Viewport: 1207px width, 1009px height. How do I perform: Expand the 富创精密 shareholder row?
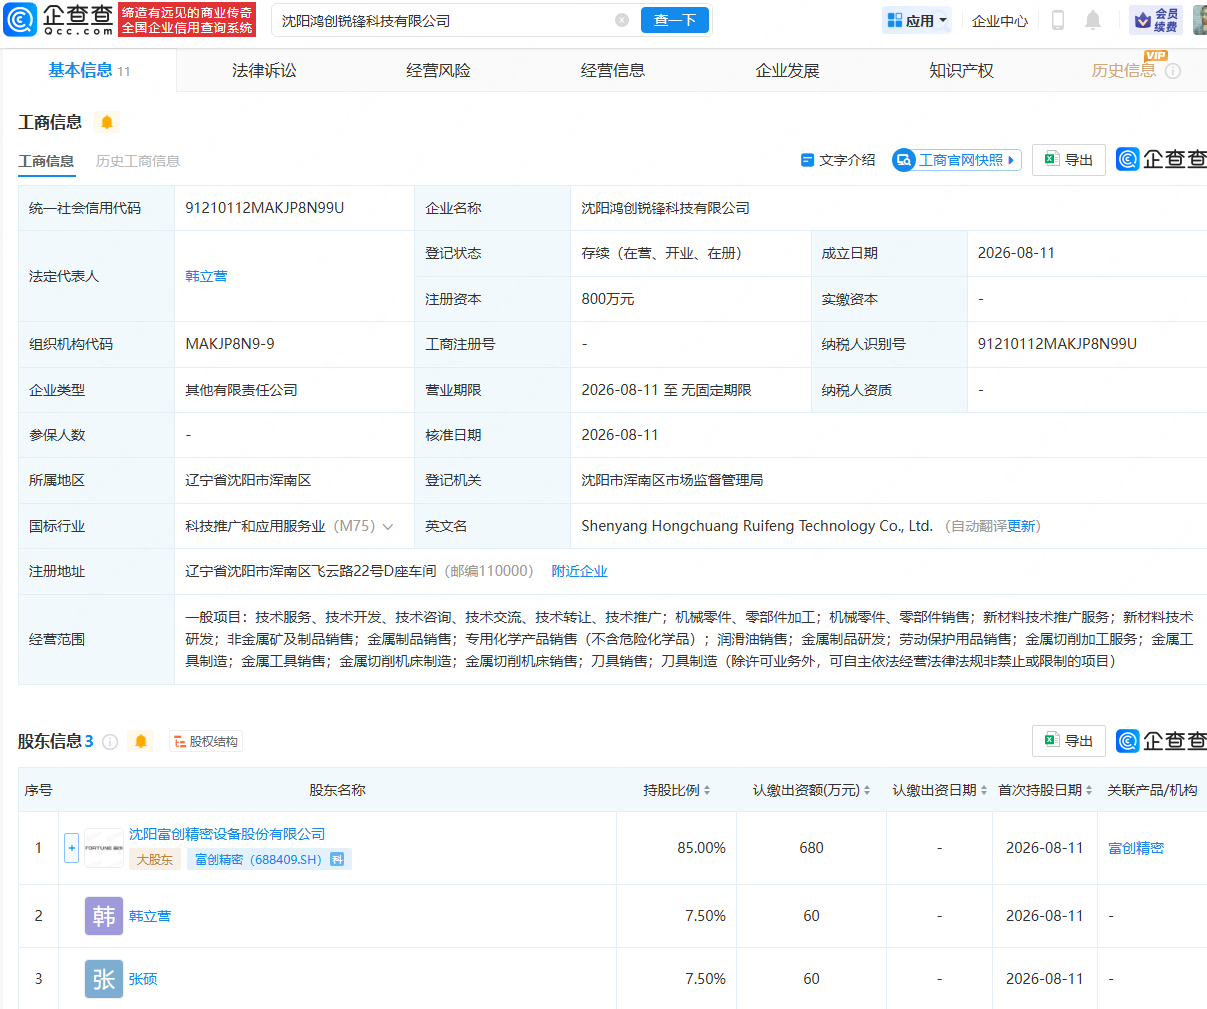click(71, 848)
